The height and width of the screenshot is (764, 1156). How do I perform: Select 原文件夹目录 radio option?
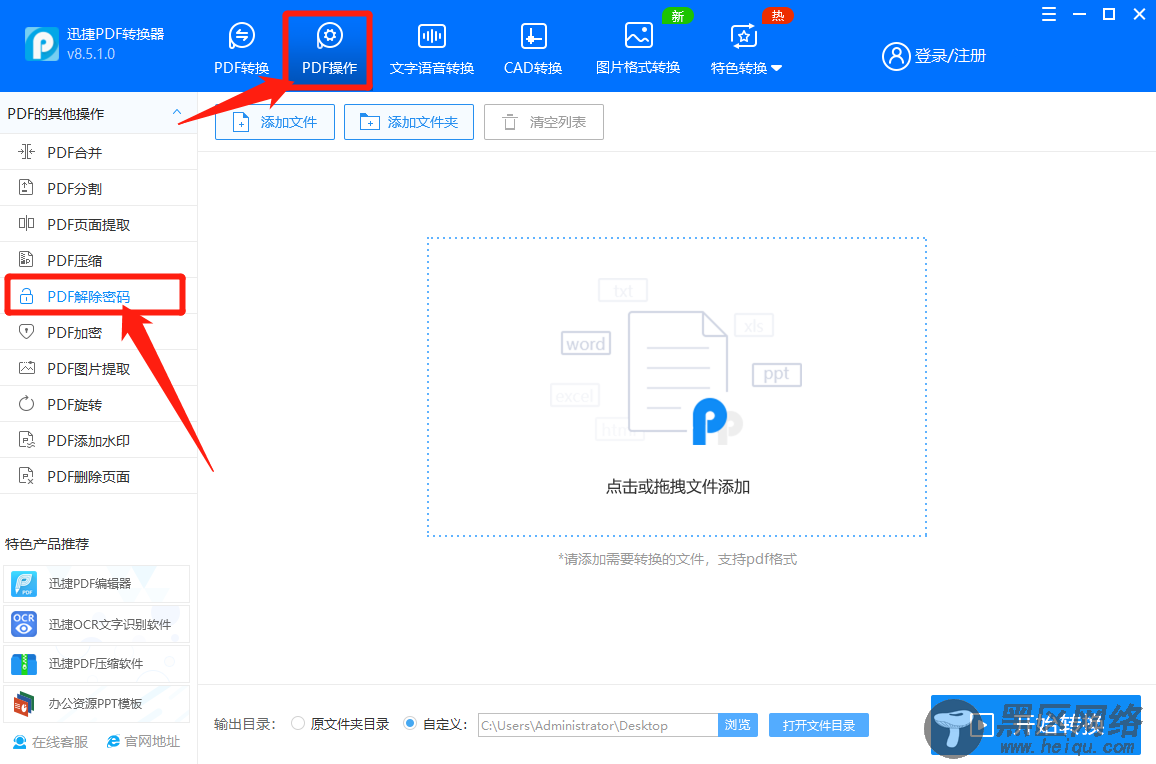298,723
